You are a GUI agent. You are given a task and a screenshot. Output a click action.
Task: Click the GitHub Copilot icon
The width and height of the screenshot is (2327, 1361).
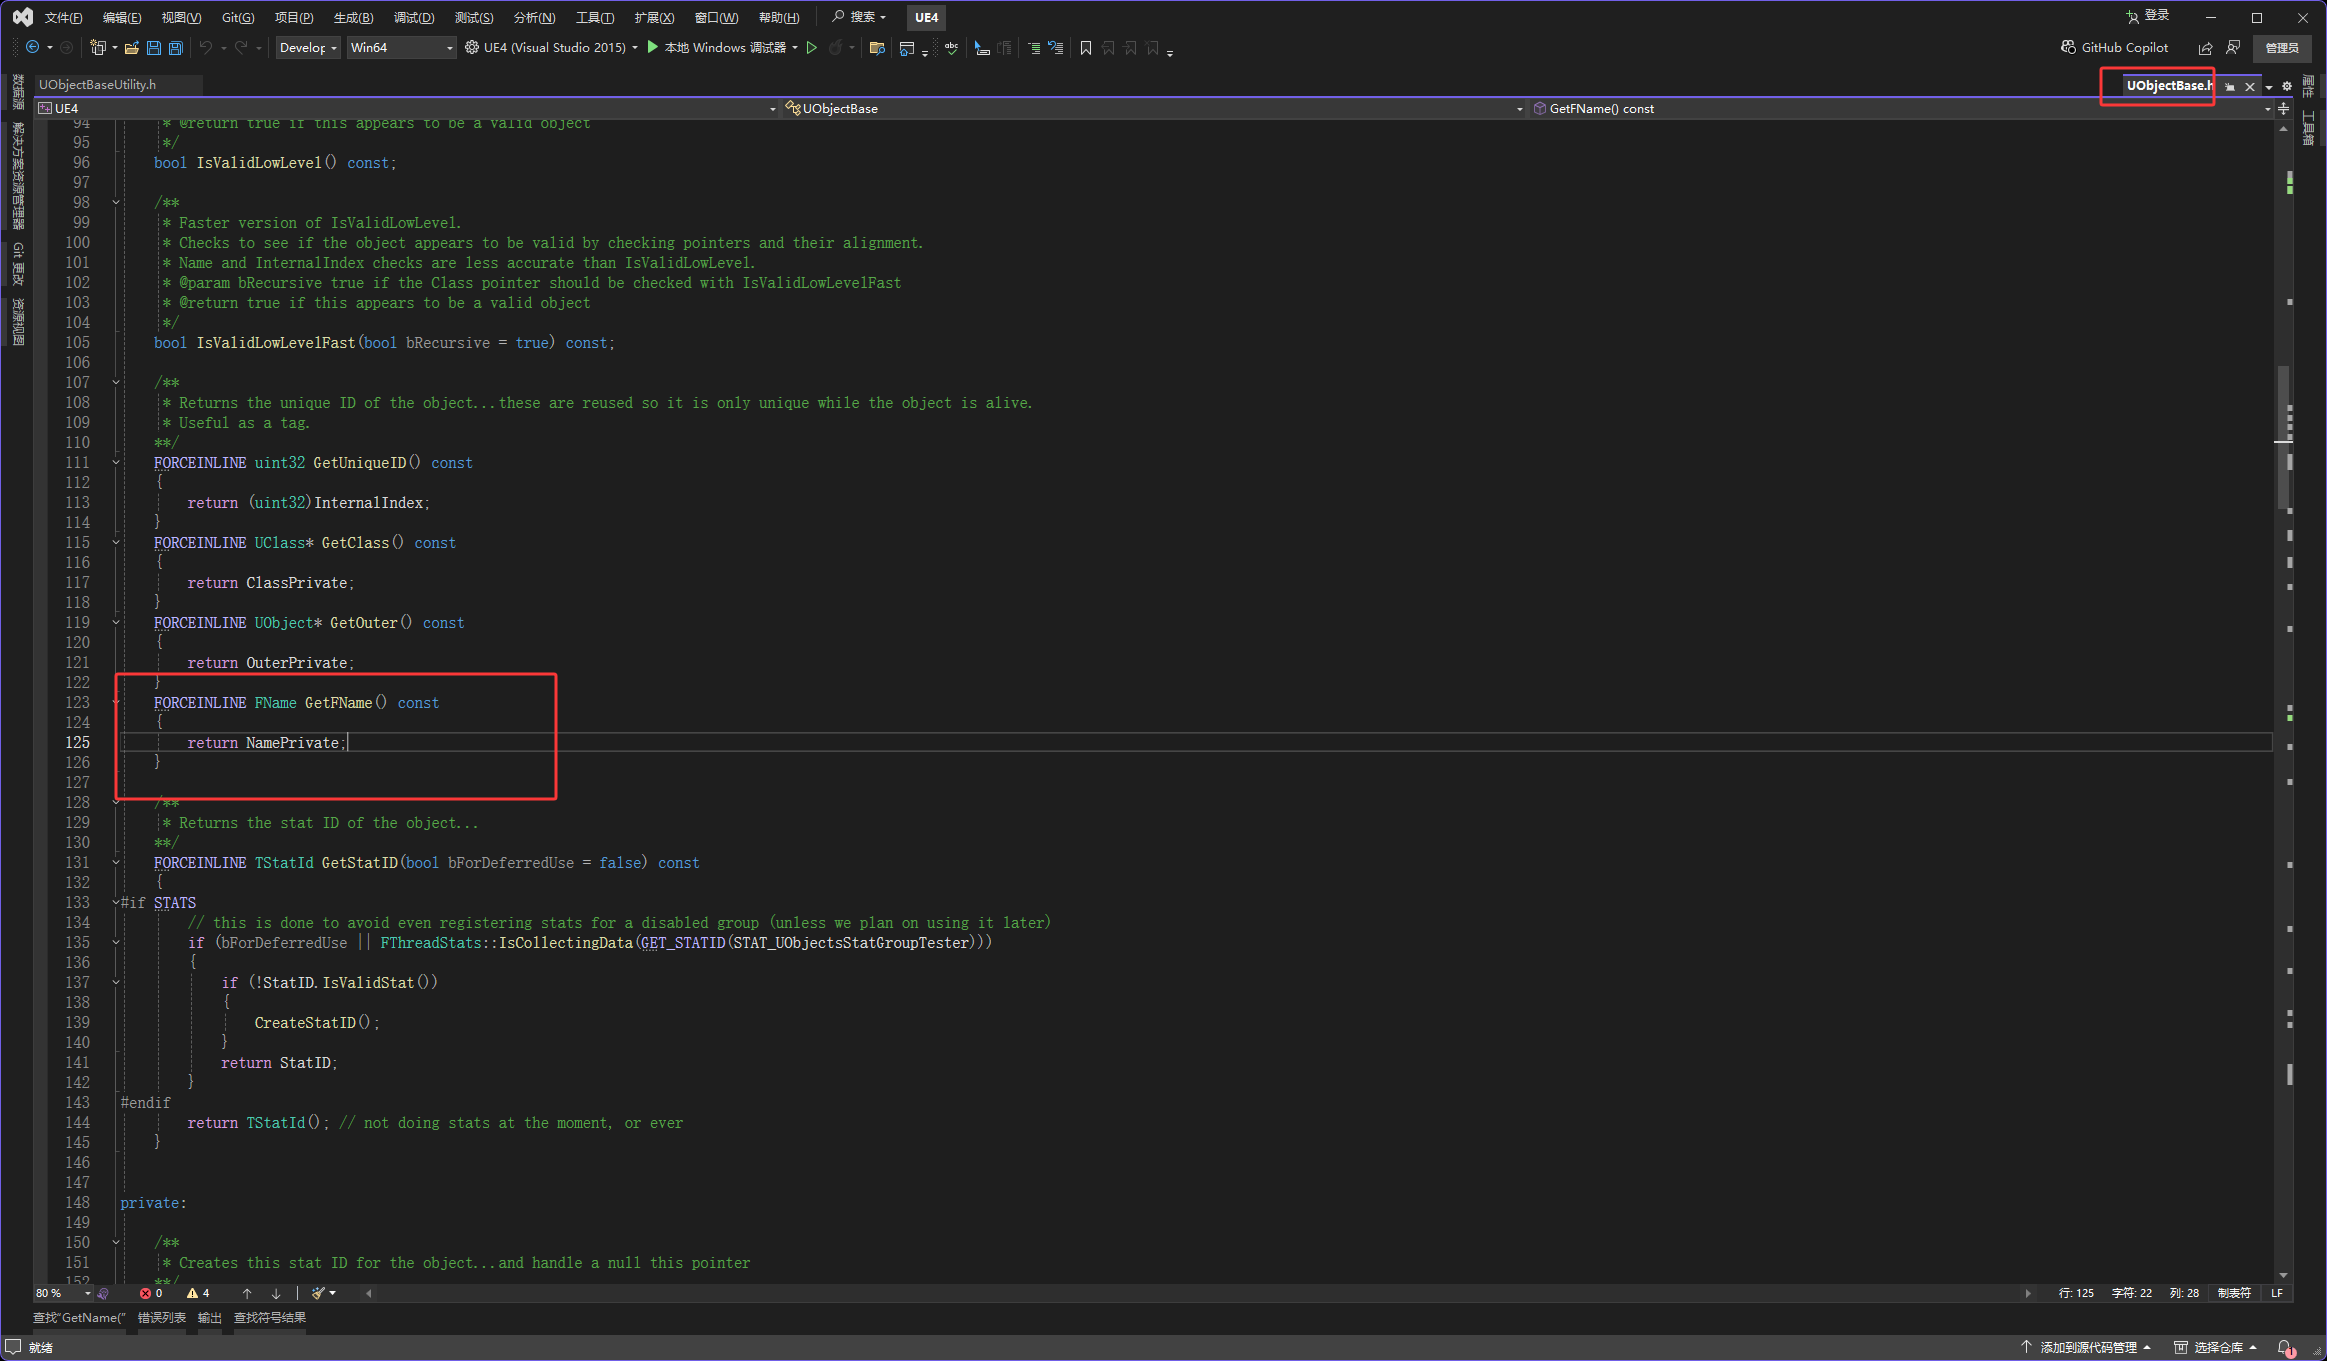pyautogui.click(x=2068, y=47)
